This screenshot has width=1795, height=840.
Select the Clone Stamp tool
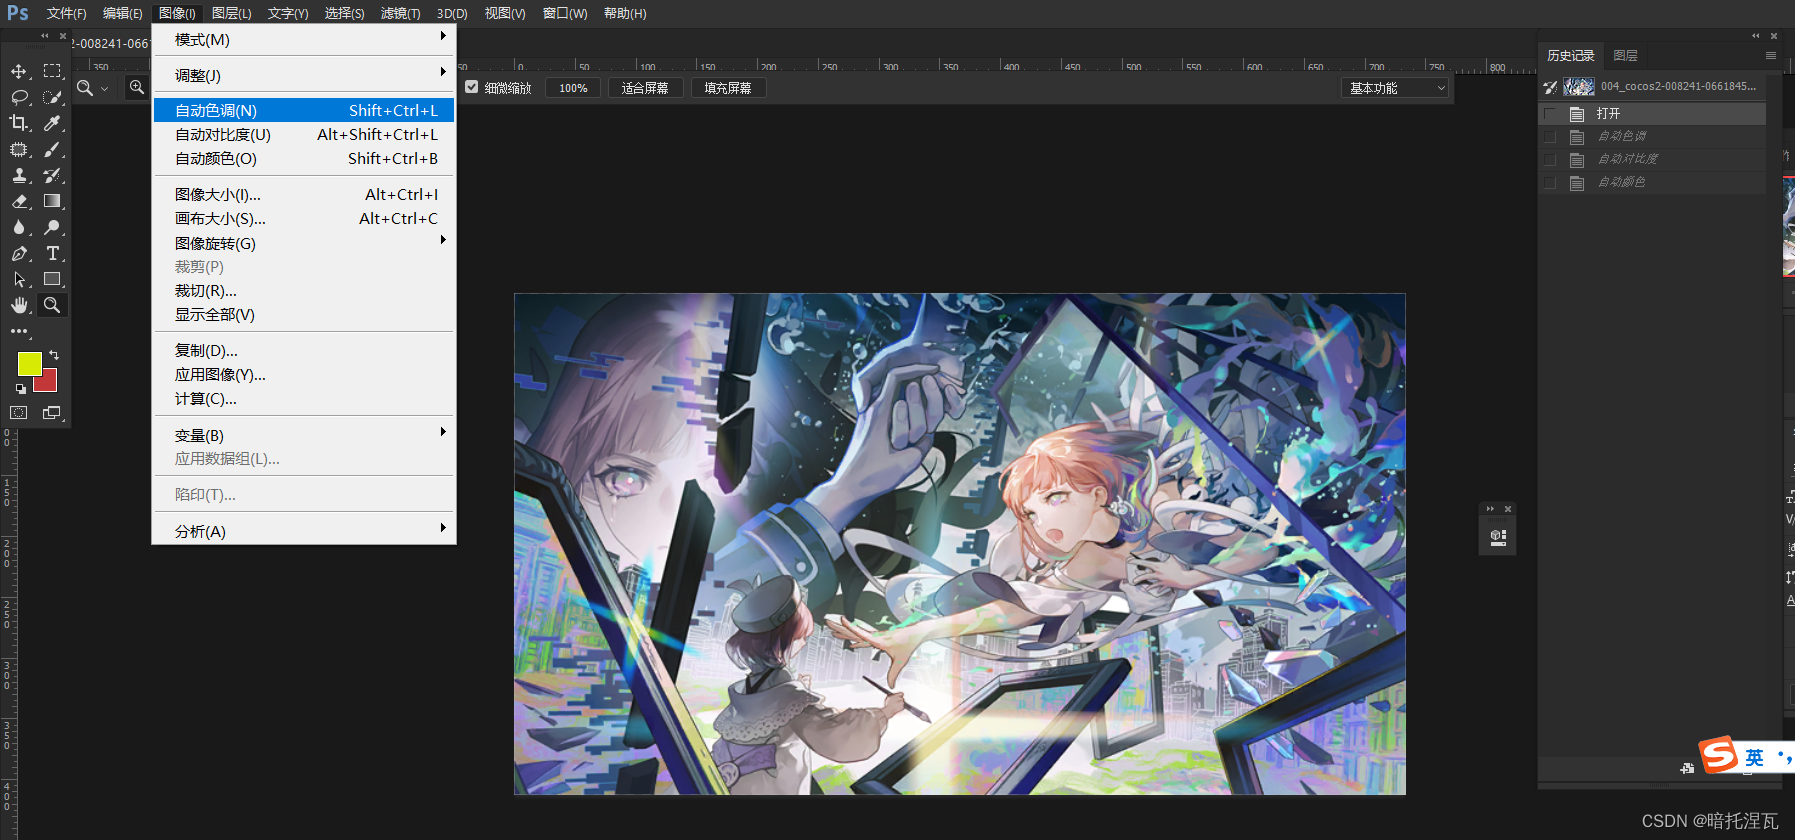click(x=19, y=175)
